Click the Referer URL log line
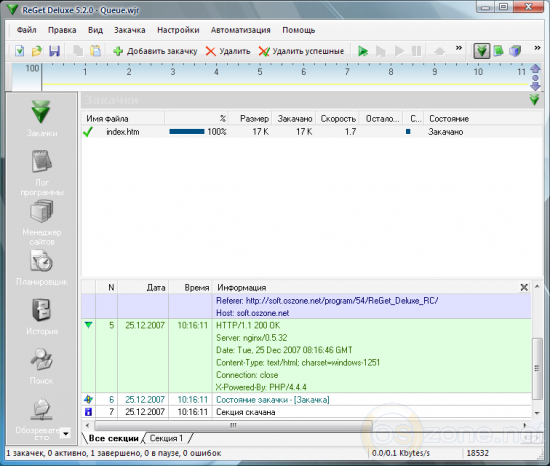Screen dimensions: 550x466 [x=327, y=301]
